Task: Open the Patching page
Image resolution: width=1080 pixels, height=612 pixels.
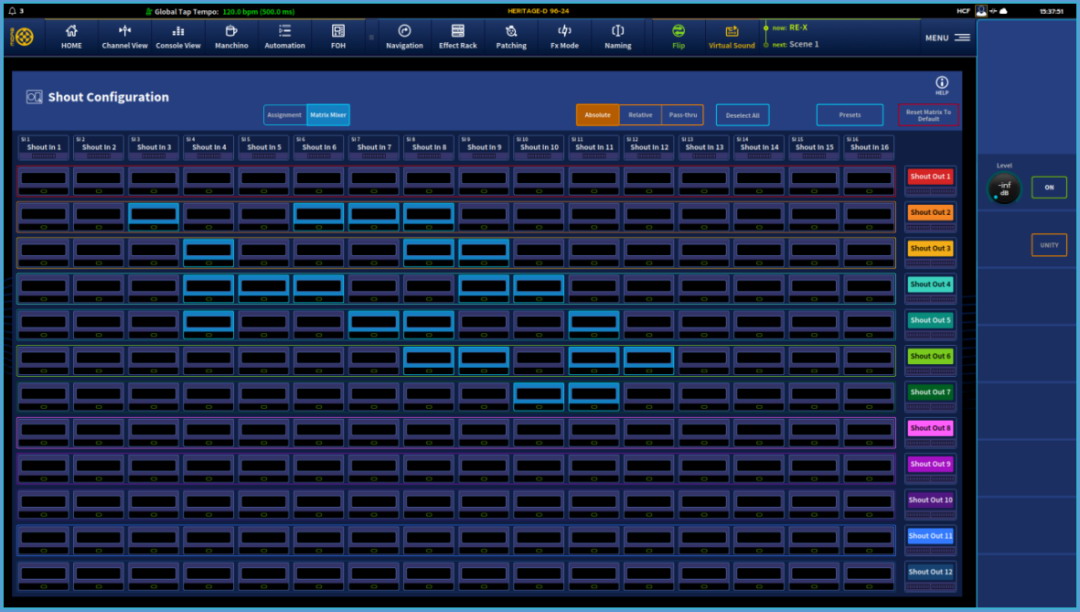Action: pyautogui.click(x=511, y=37)
